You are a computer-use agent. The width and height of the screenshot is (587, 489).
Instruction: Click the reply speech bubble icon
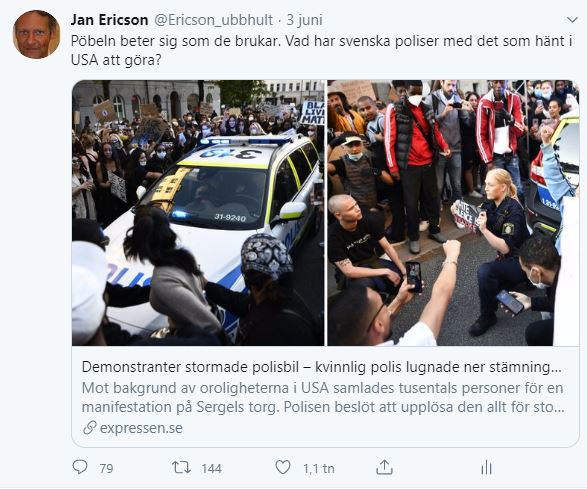click(80, 467)
